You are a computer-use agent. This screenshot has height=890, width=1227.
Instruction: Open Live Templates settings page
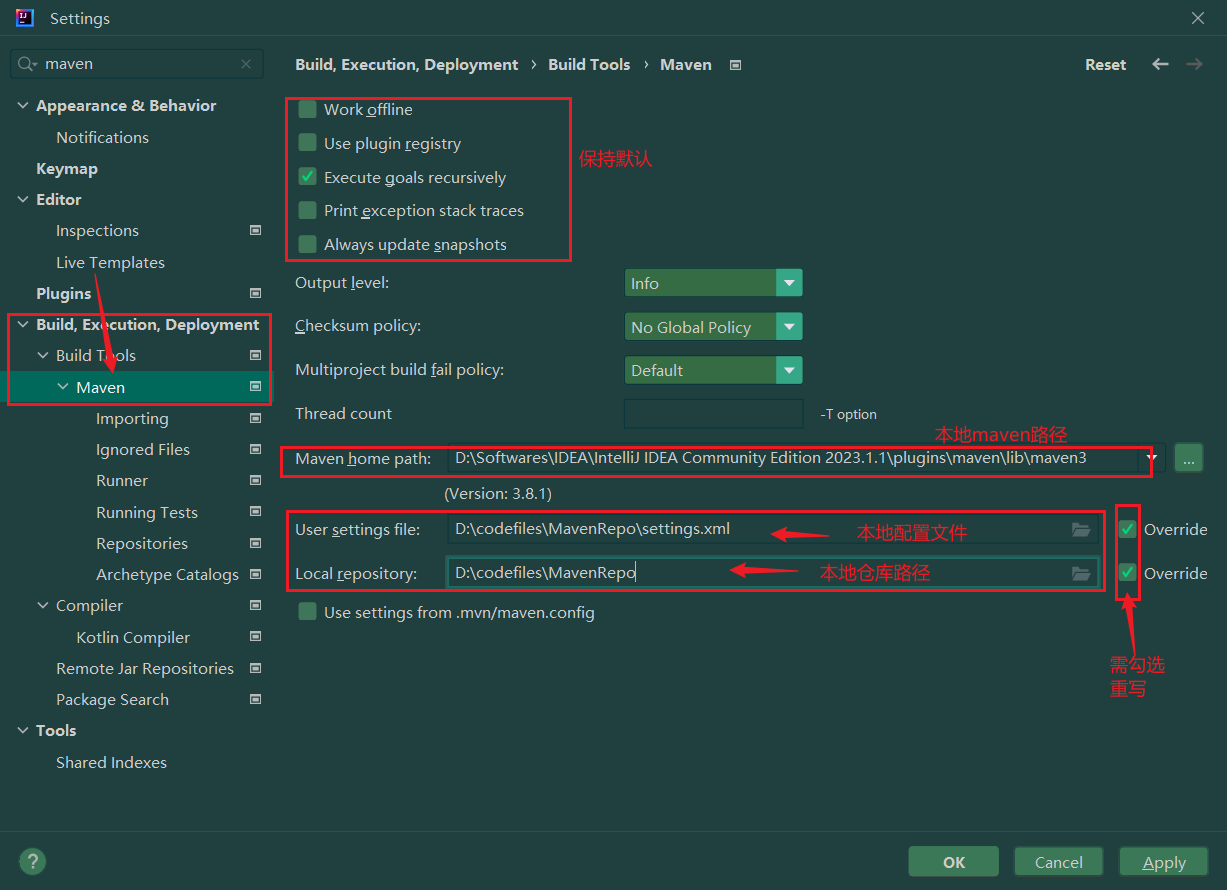point(110,262)
